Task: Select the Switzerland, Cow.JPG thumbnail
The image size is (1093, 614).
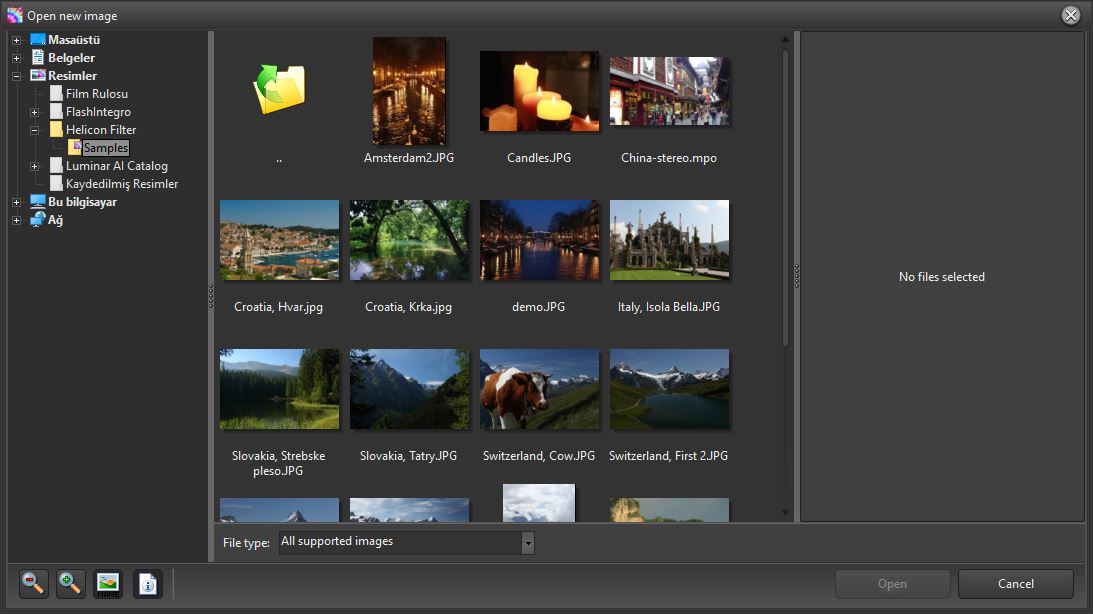Action: (539, 390)
